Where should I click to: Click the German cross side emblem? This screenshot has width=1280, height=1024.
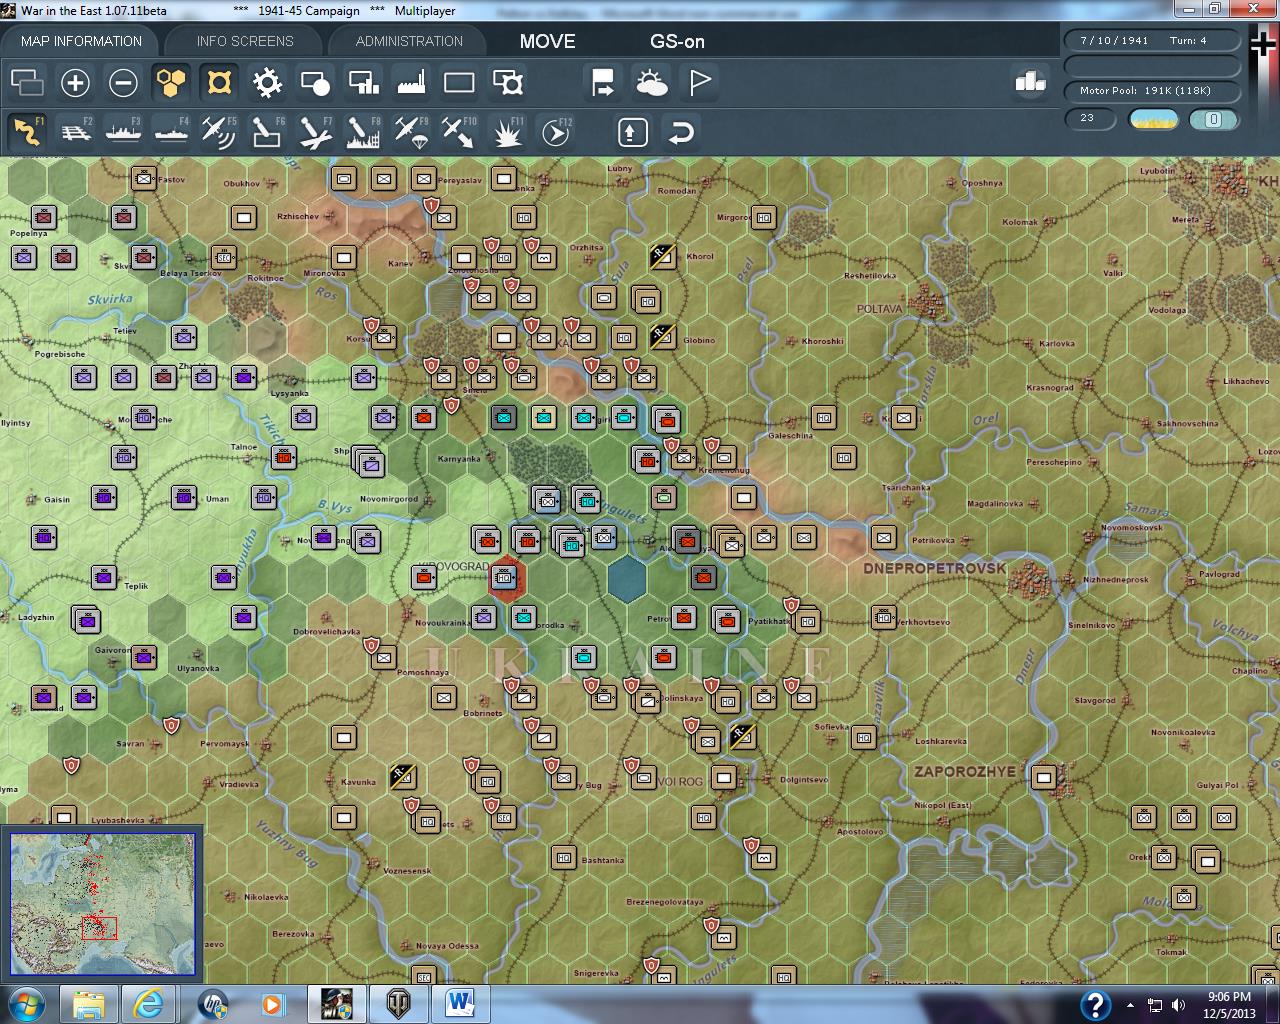1262,46
